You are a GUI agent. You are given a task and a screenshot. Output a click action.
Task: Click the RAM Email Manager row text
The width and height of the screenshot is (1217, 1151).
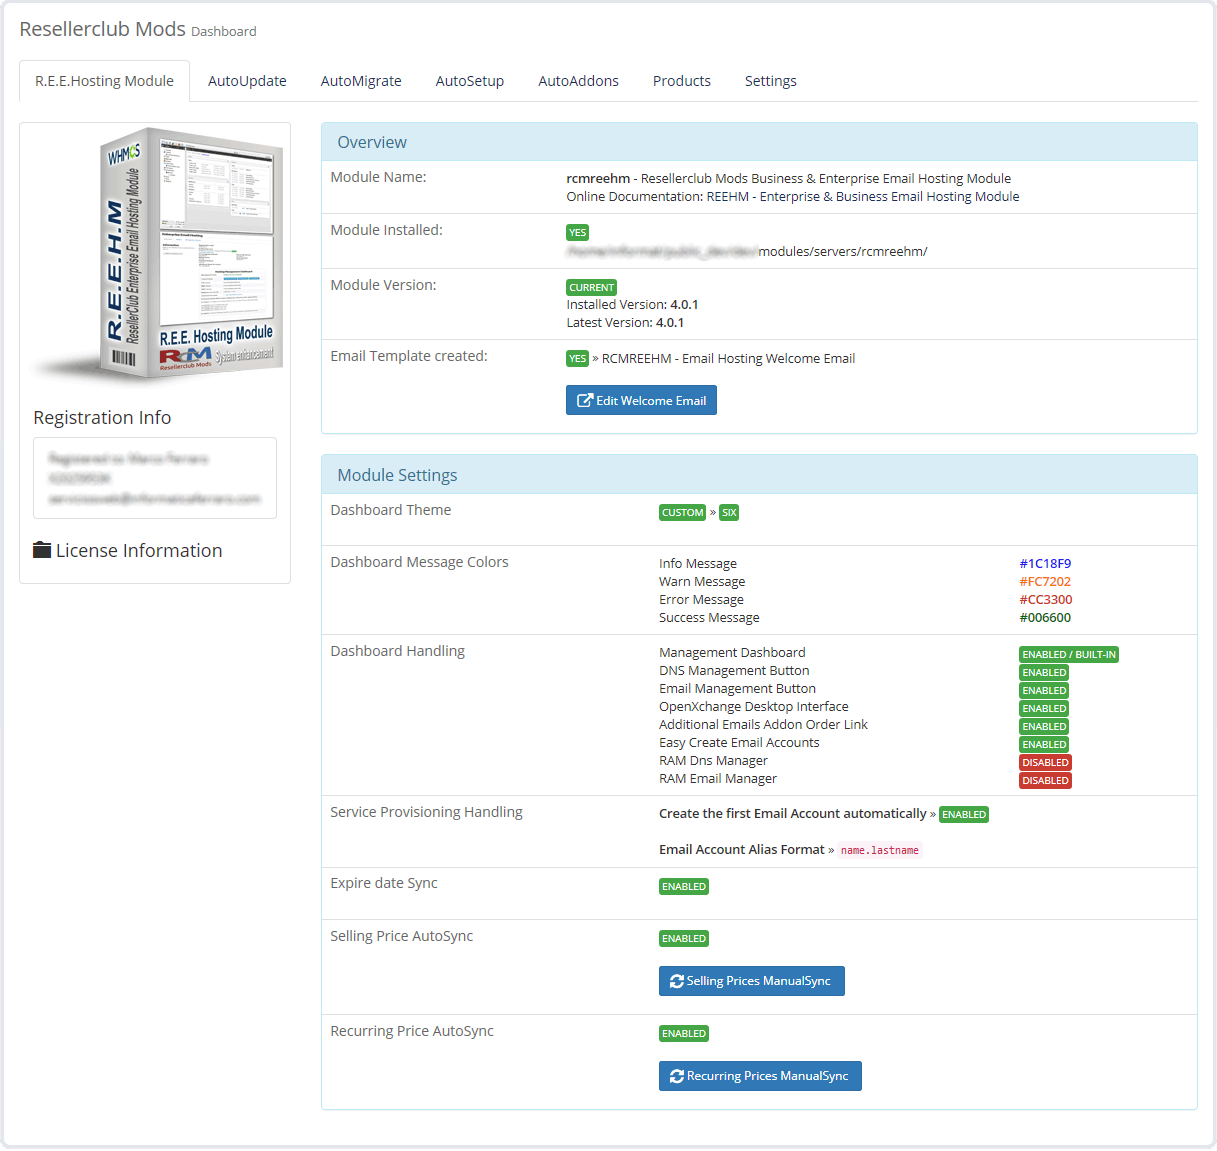click(718, 779)
